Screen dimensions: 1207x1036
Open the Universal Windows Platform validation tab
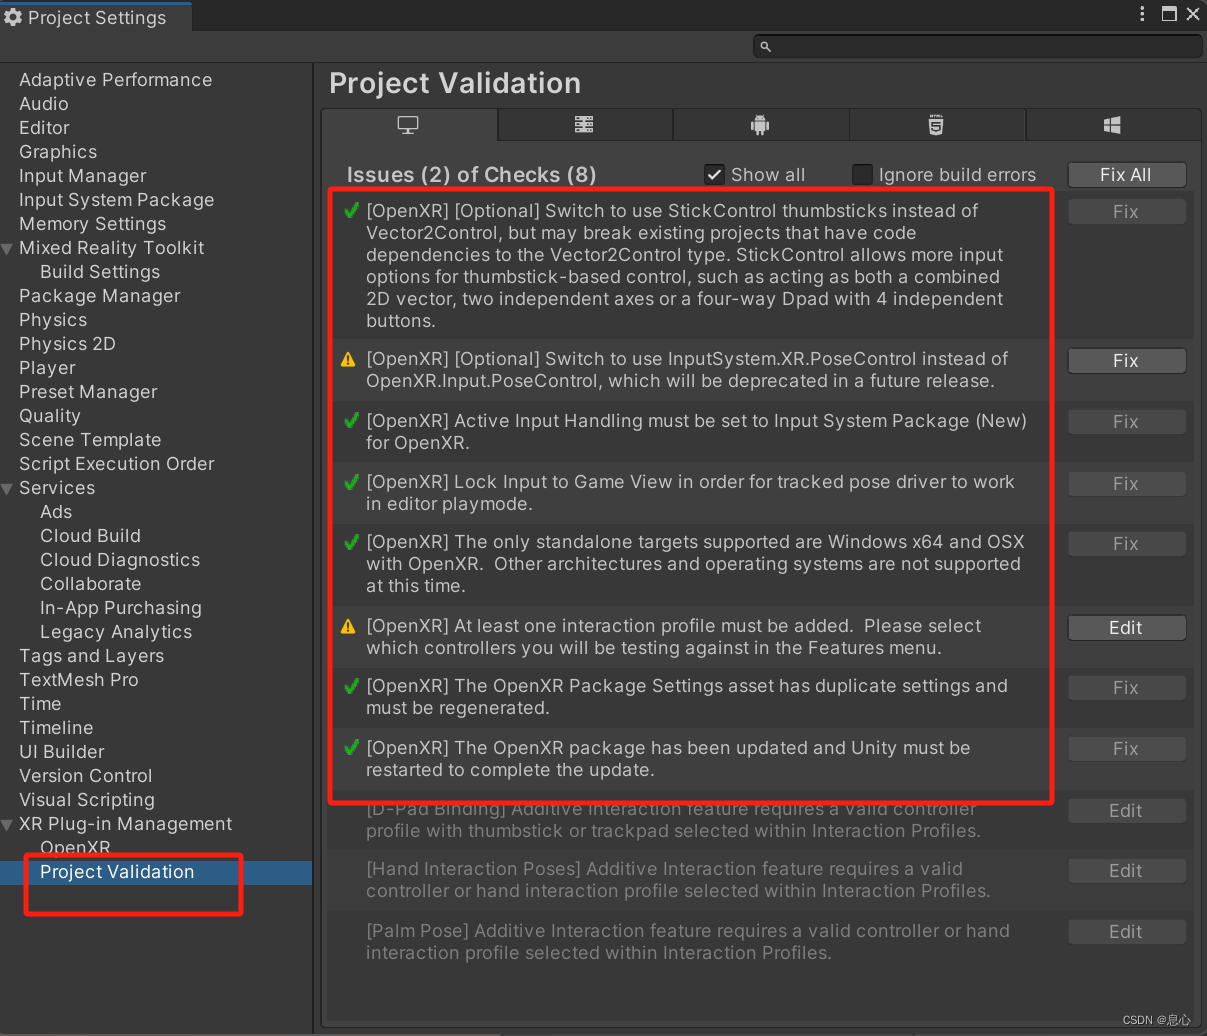pyautogui.click(x=1112, y=124)
